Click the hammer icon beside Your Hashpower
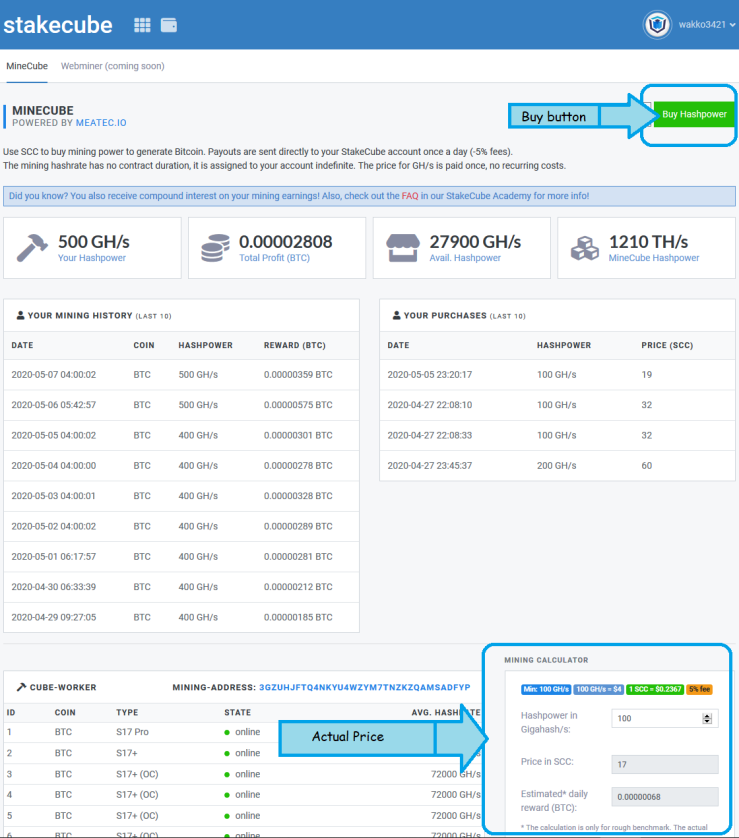739x838 pixels. 32,249
